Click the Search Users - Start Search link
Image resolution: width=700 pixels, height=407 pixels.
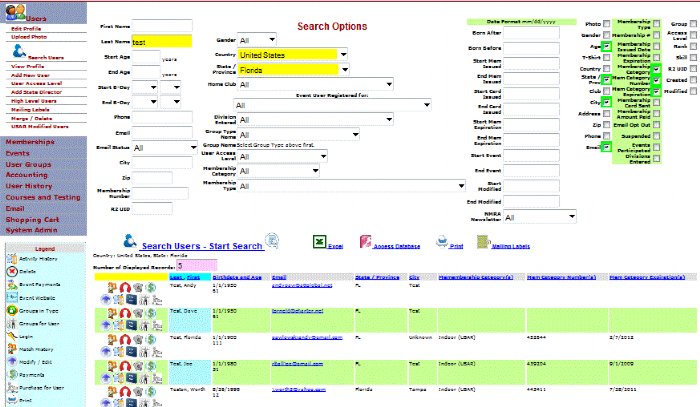click(202, 246)
